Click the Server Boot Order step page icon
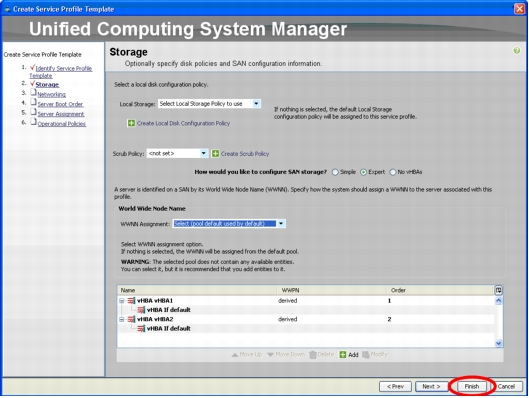Screen dimensions: 529x398 (33, 102)
